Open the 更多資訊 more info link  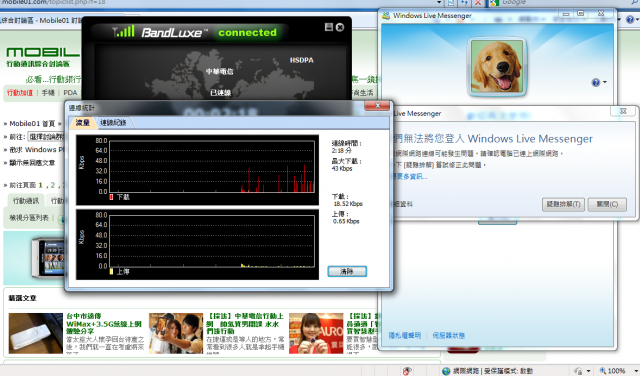point(411,176)
